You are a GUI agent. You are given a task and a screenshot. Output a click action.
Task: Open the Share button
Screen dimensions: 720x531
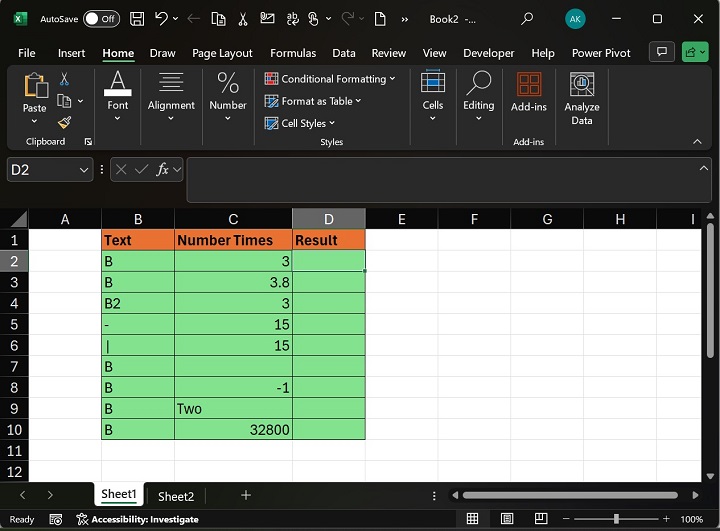click(x=694, y=52)
